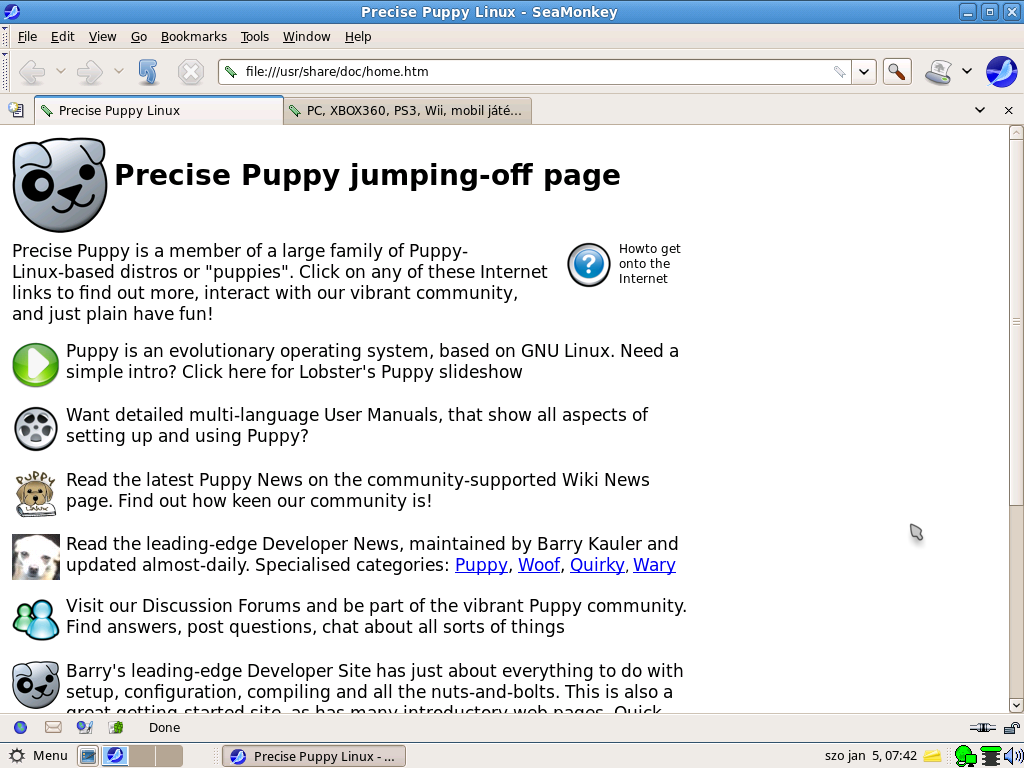The height and width of the screenshot is (768, 1024).
Task: Click the green network tray icon
Action: (965, 756)
